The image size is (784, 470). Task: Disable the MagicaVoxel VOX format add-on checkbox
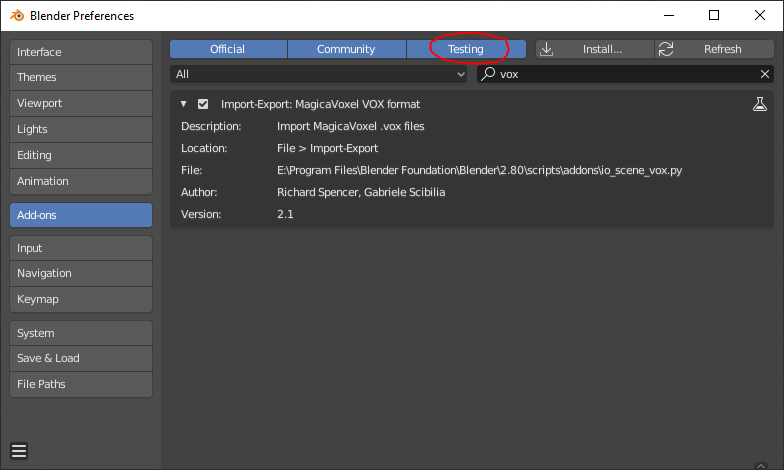tap(202, 104)
